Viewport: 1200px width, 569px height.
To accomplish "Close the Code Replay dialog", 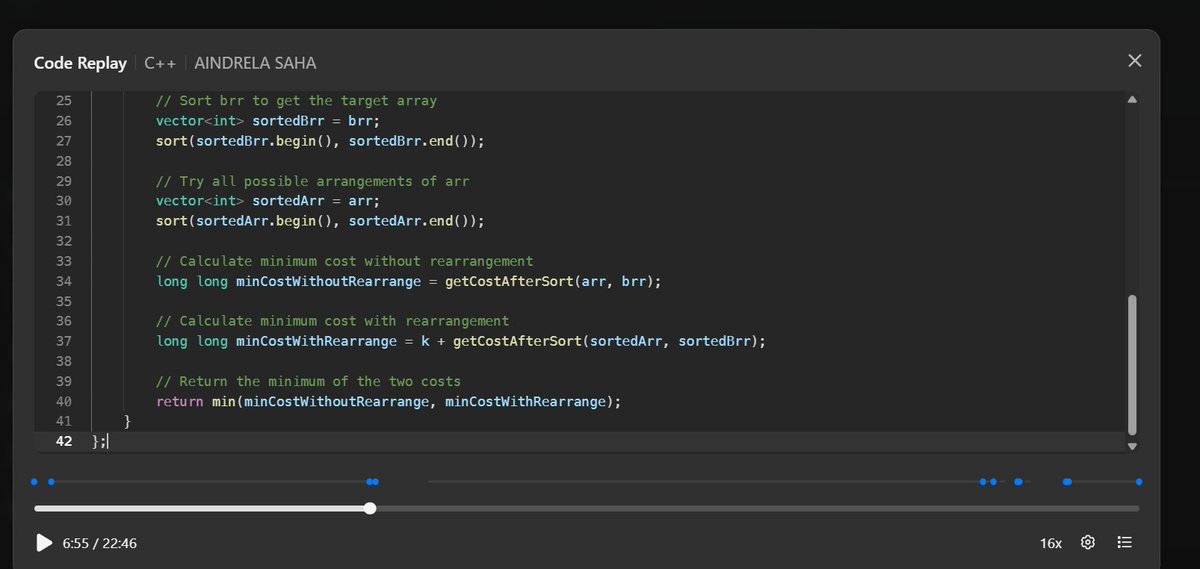I will pos(1134,61).
